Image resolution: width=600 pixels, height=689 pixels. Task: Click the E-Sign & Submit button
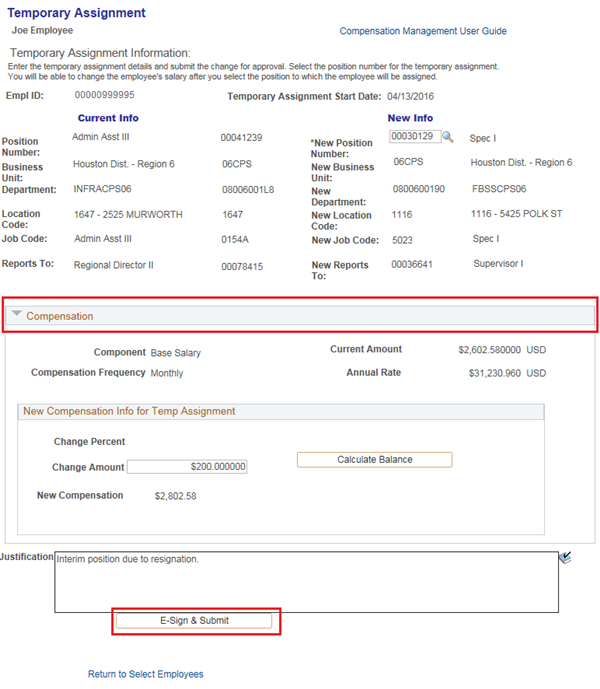[x=195, y=620]
